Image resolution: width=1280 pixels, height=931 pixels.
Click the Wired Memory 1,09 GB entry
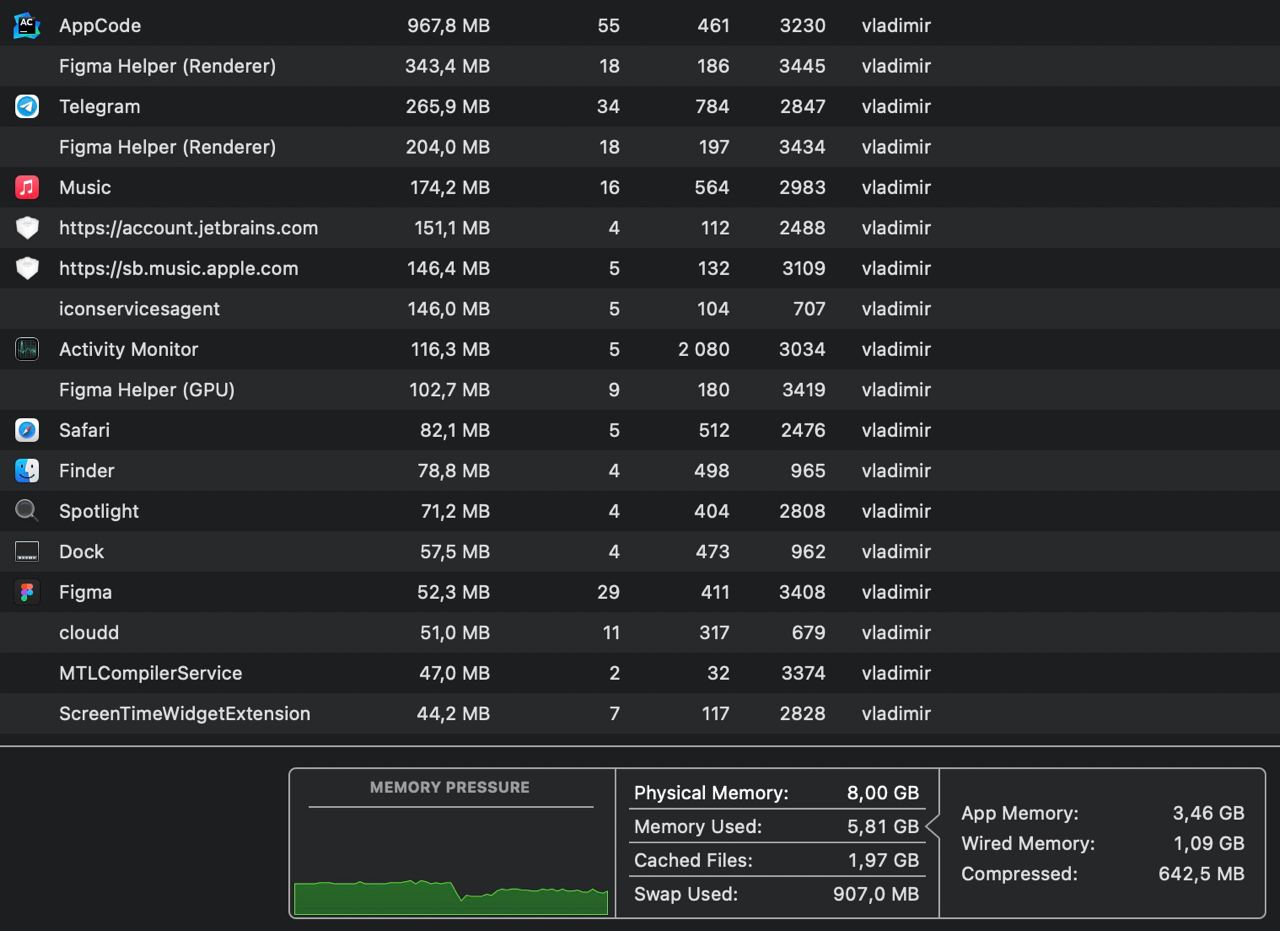tap(1103, 844)
